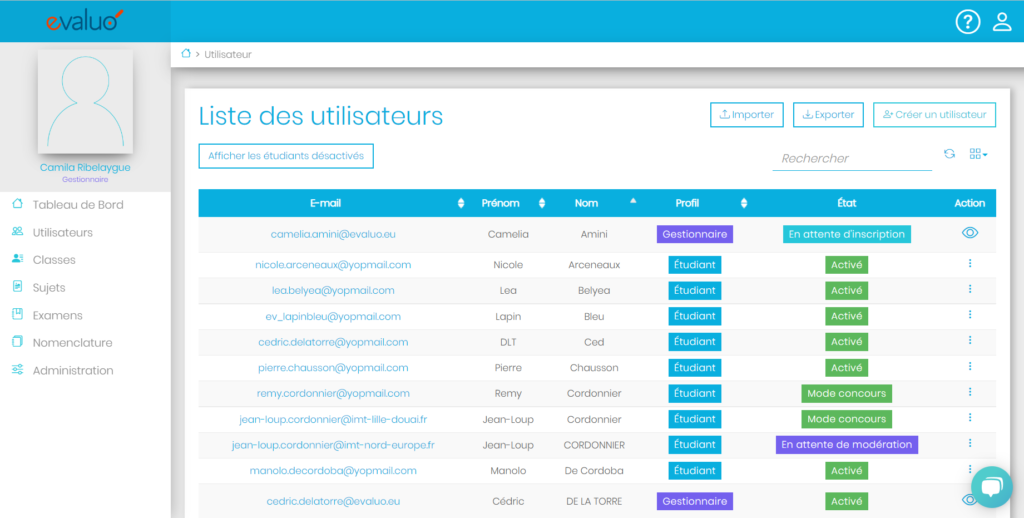
Task: Toggle Afficher les étudiants désactivés
Action: coord(287,156)
